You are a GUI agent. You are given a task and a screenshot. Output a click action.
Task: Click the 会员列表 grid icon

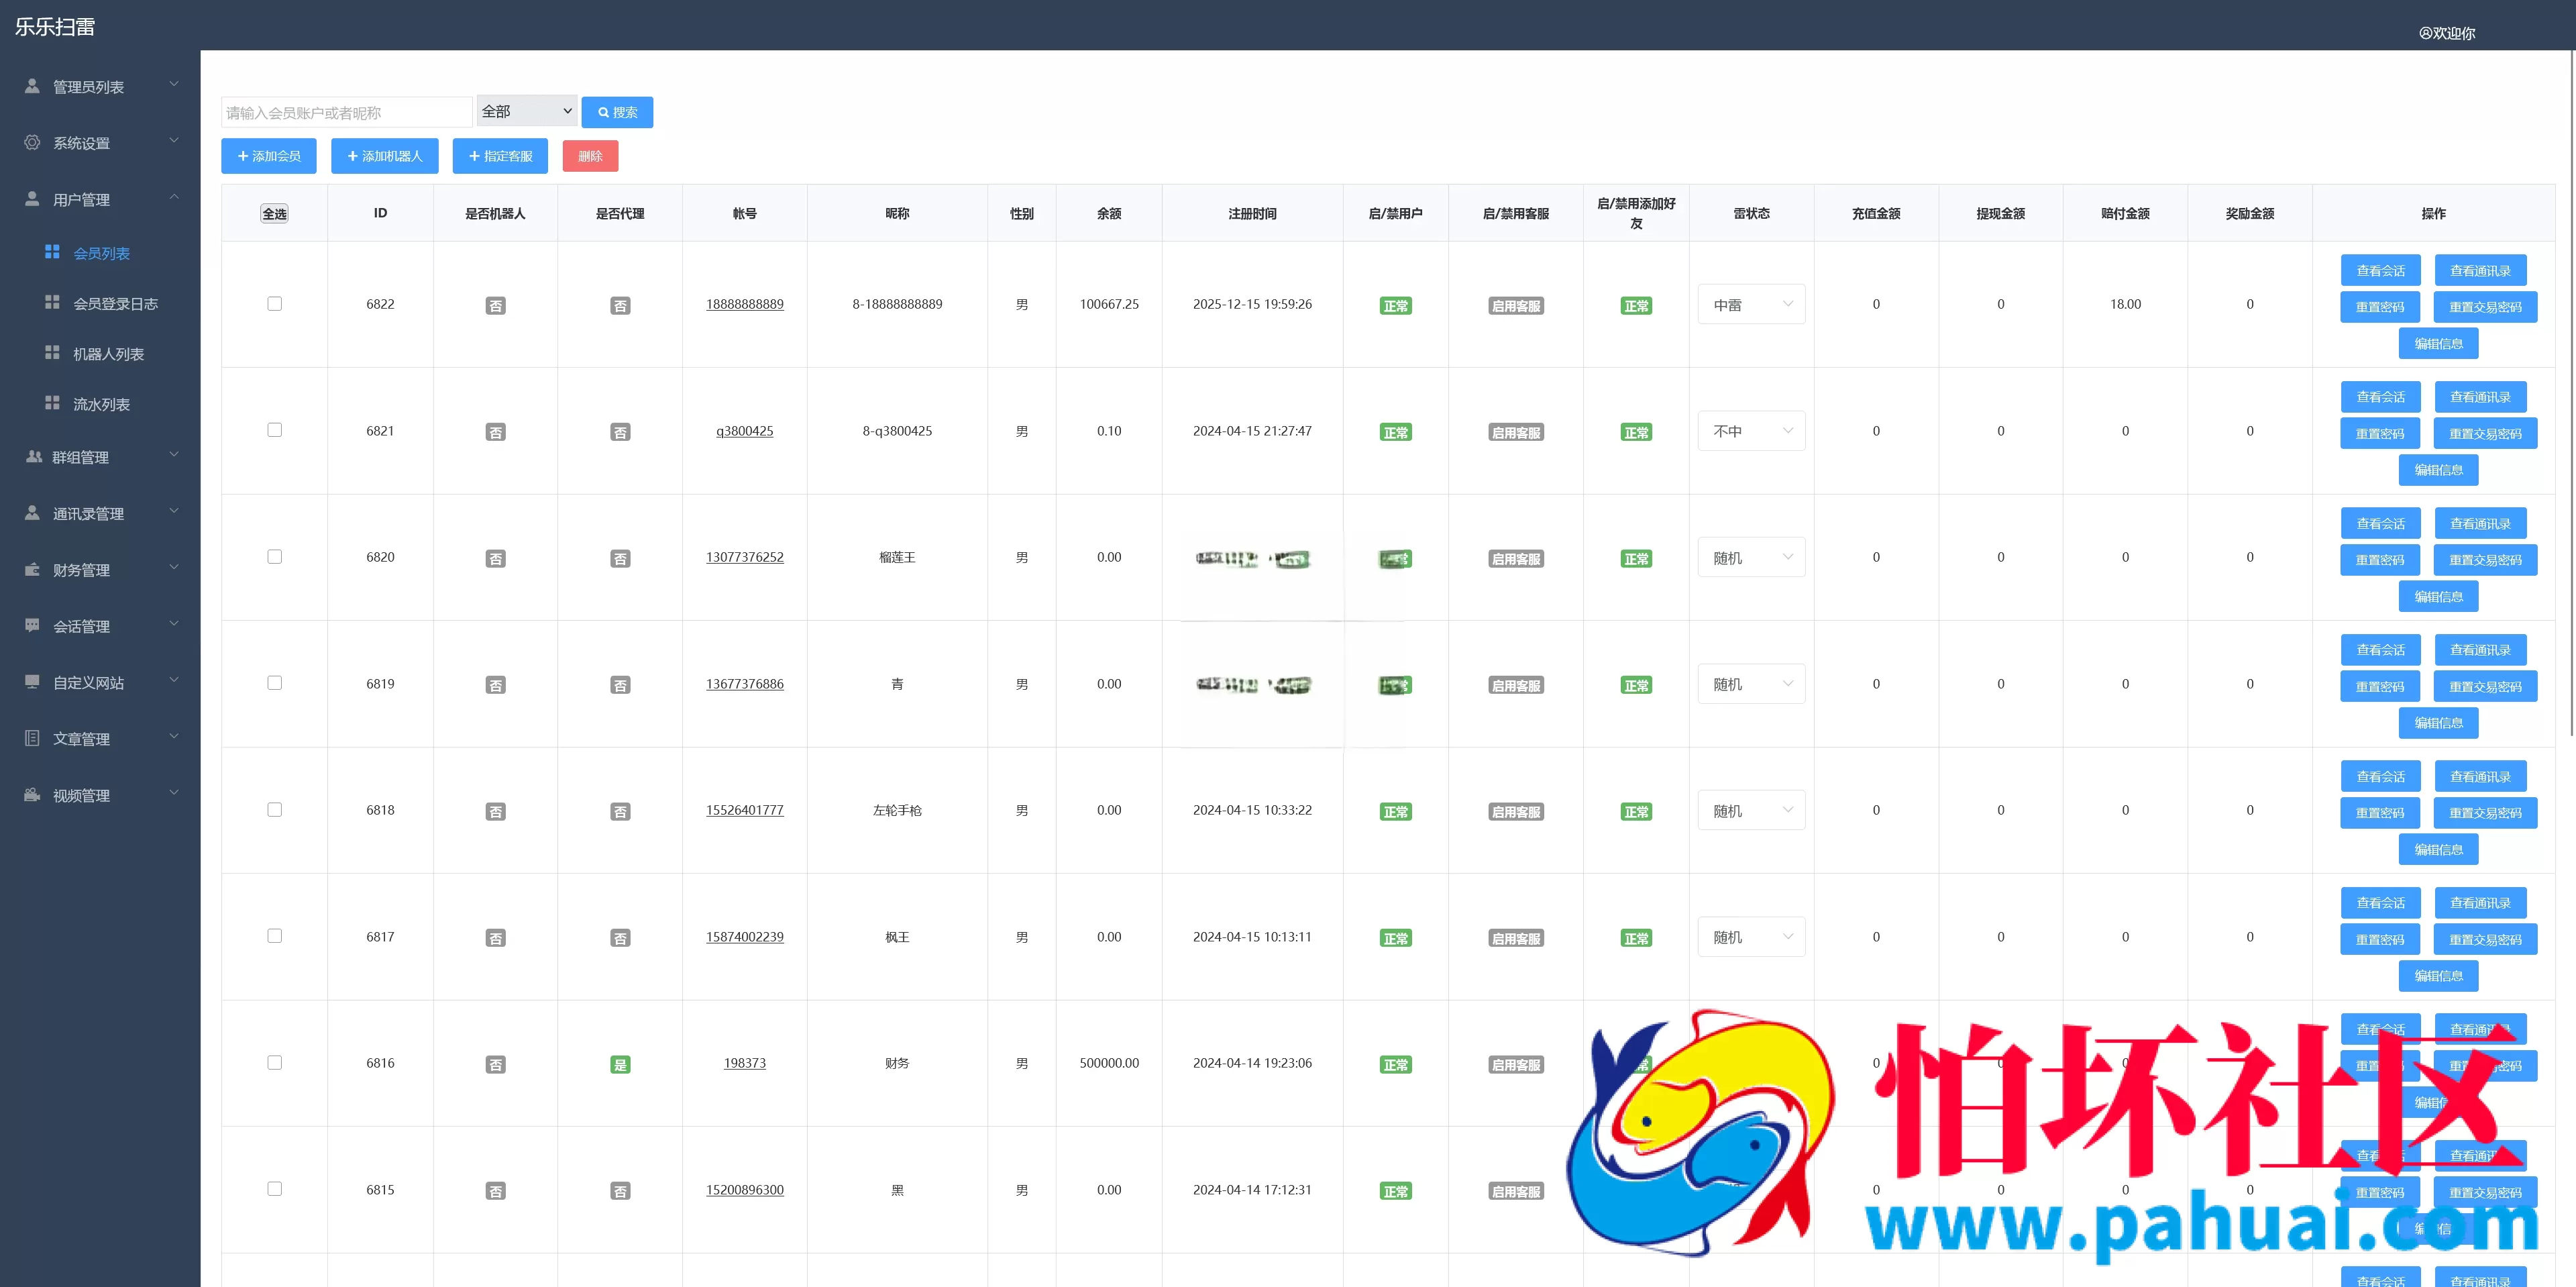tap(52, 252)
